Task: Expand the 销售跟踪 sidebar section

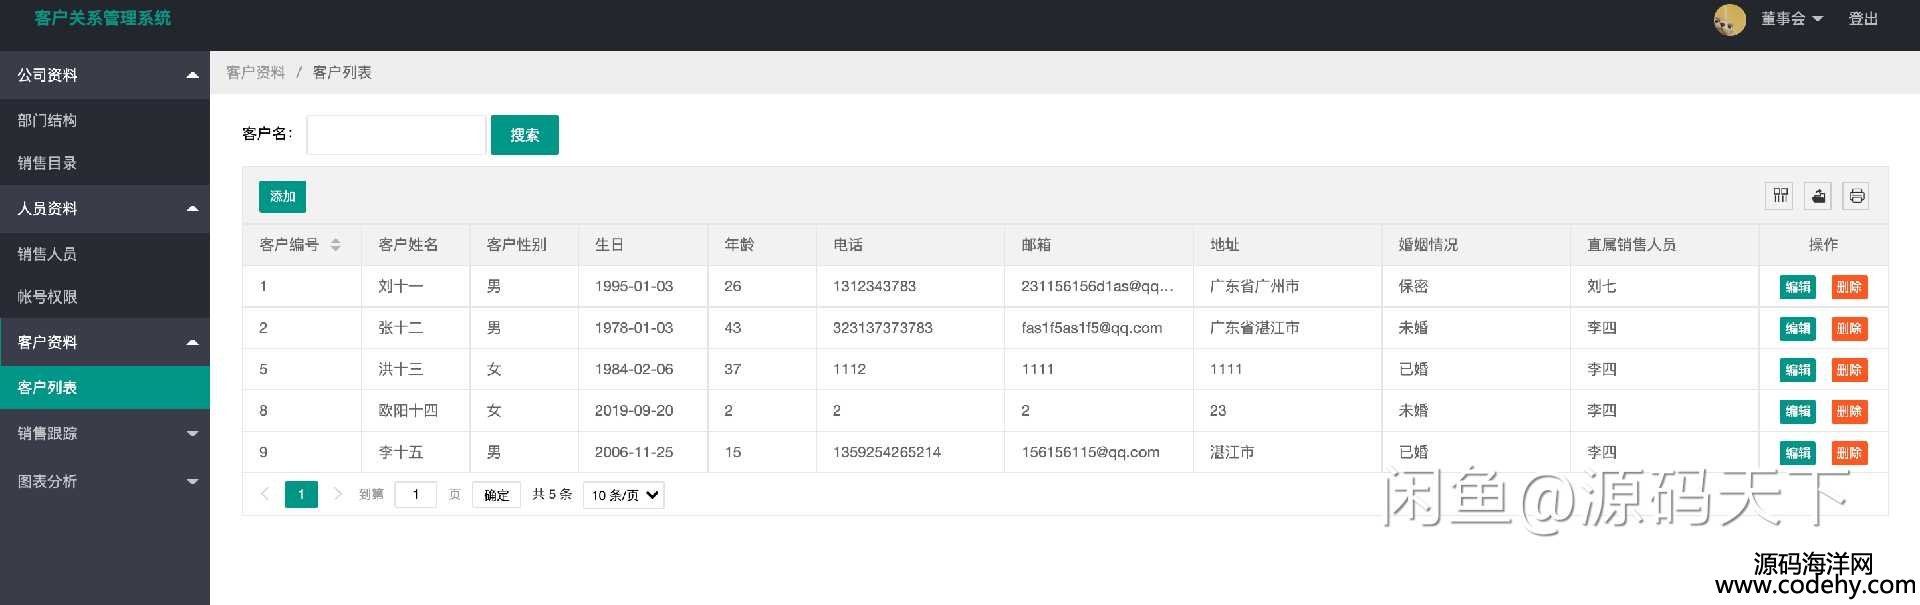Action: click(105, 433)
